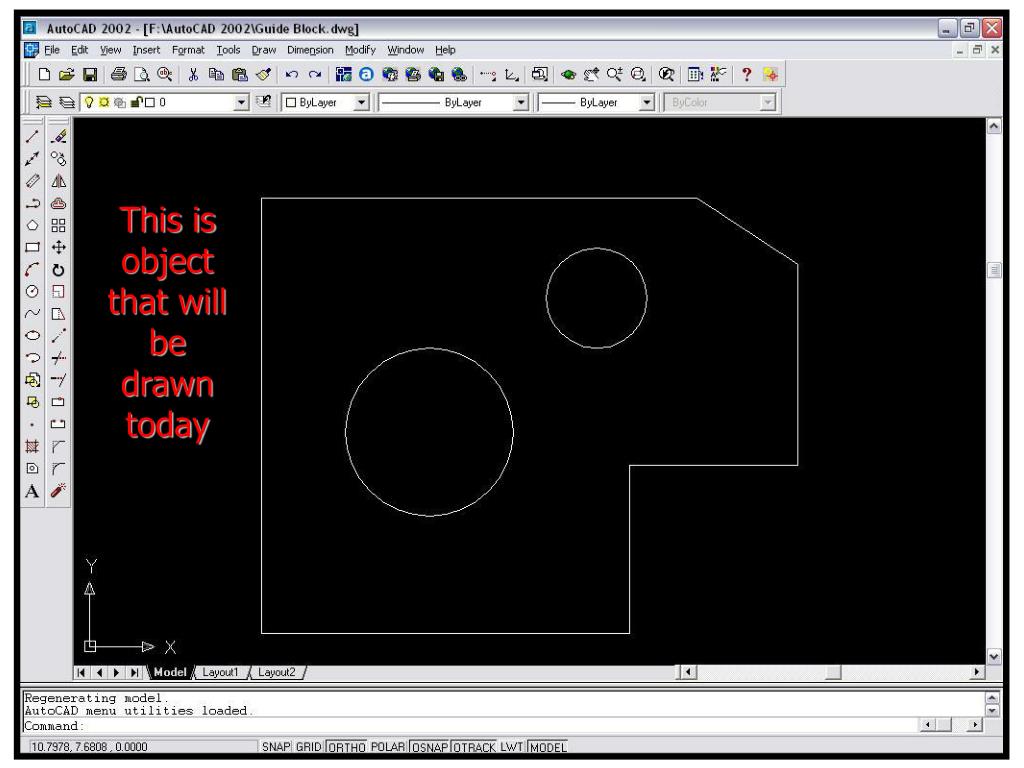This screenshot has height=768, width=1024.
Task: Click the Redo icon
Action: (315, 74)
